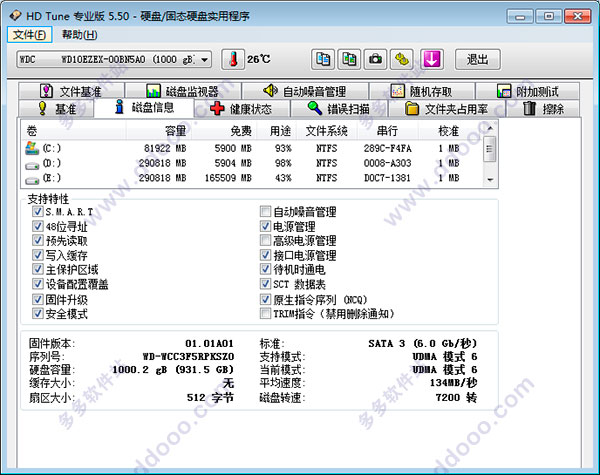Toggle the 自动噪音管理 checkbox
Screen dimensions: 600x475
point(265,211)
